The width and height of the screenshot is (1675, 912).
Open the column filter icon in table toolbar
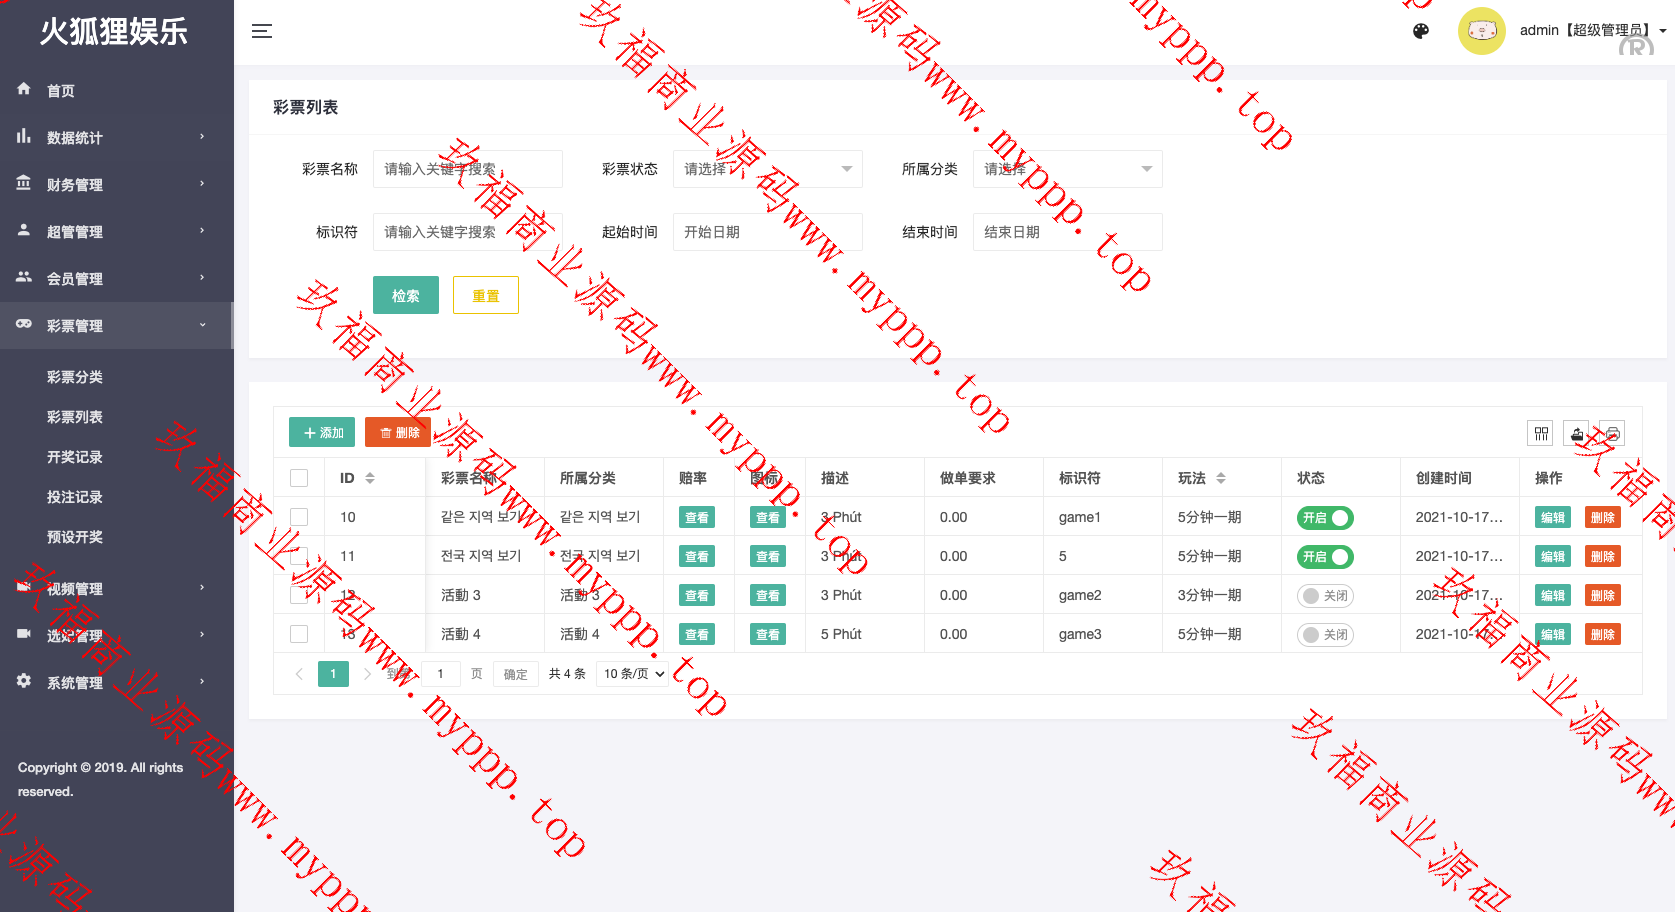pyautogui.click(x=1541, y=433)
